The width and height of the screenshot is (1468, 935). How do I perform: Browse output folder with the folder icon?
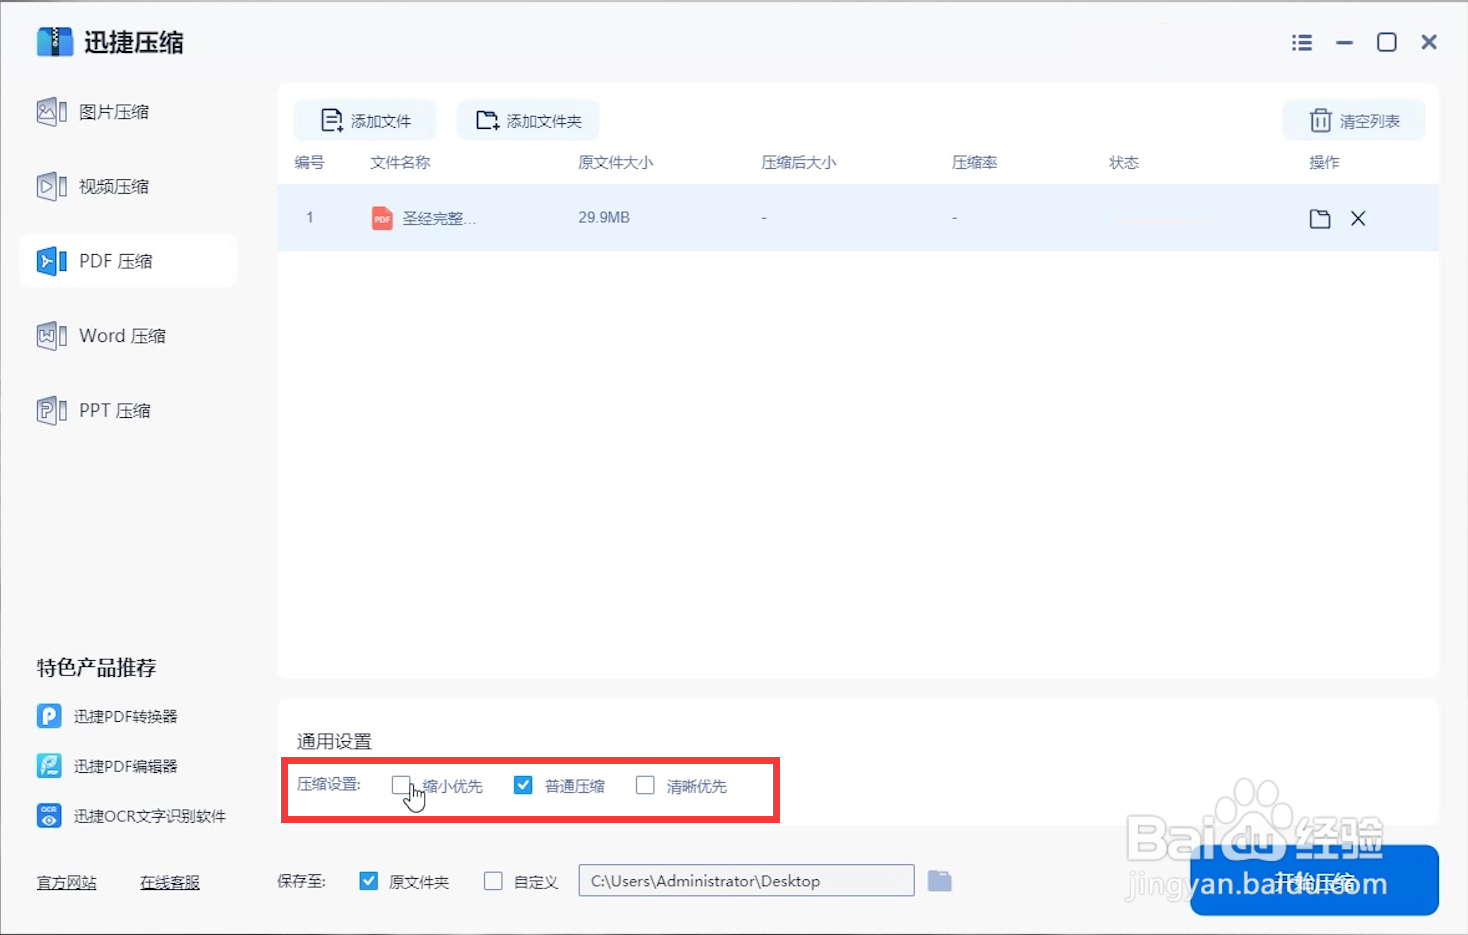coord(940,880)
